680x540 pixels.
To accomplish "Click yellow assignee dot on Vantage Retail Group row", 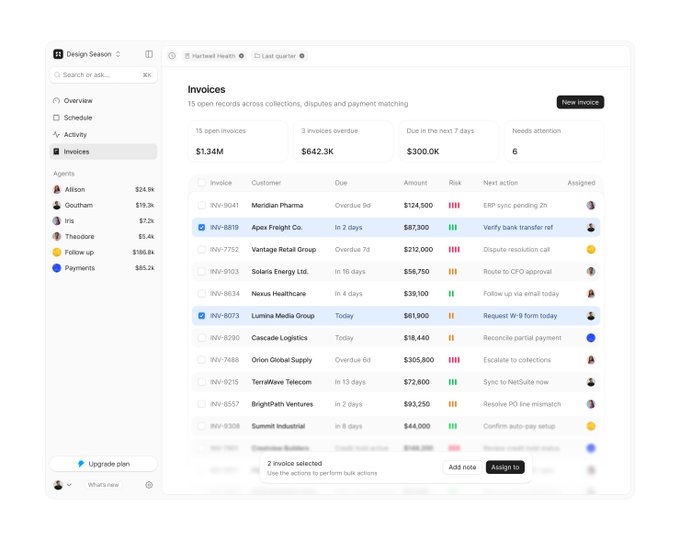I will point(591,249).
